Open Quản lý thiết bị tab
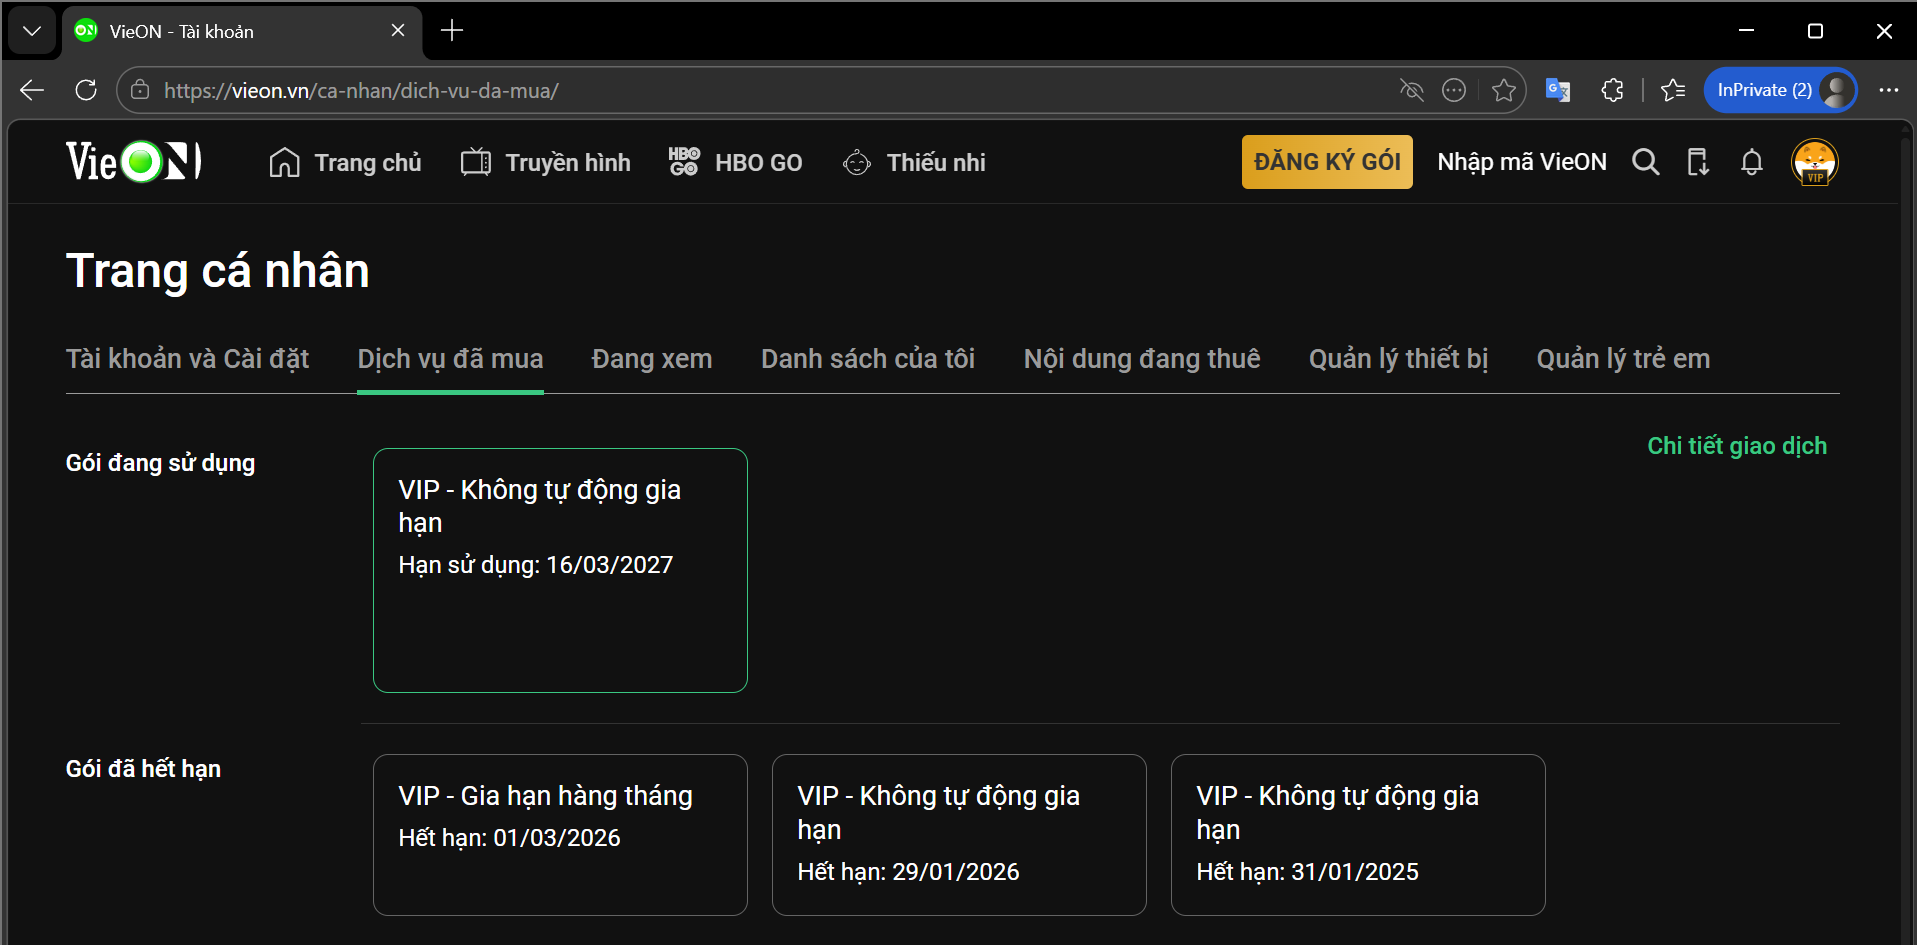This screenshot has height=945, width=1917. pos(1398,359)
